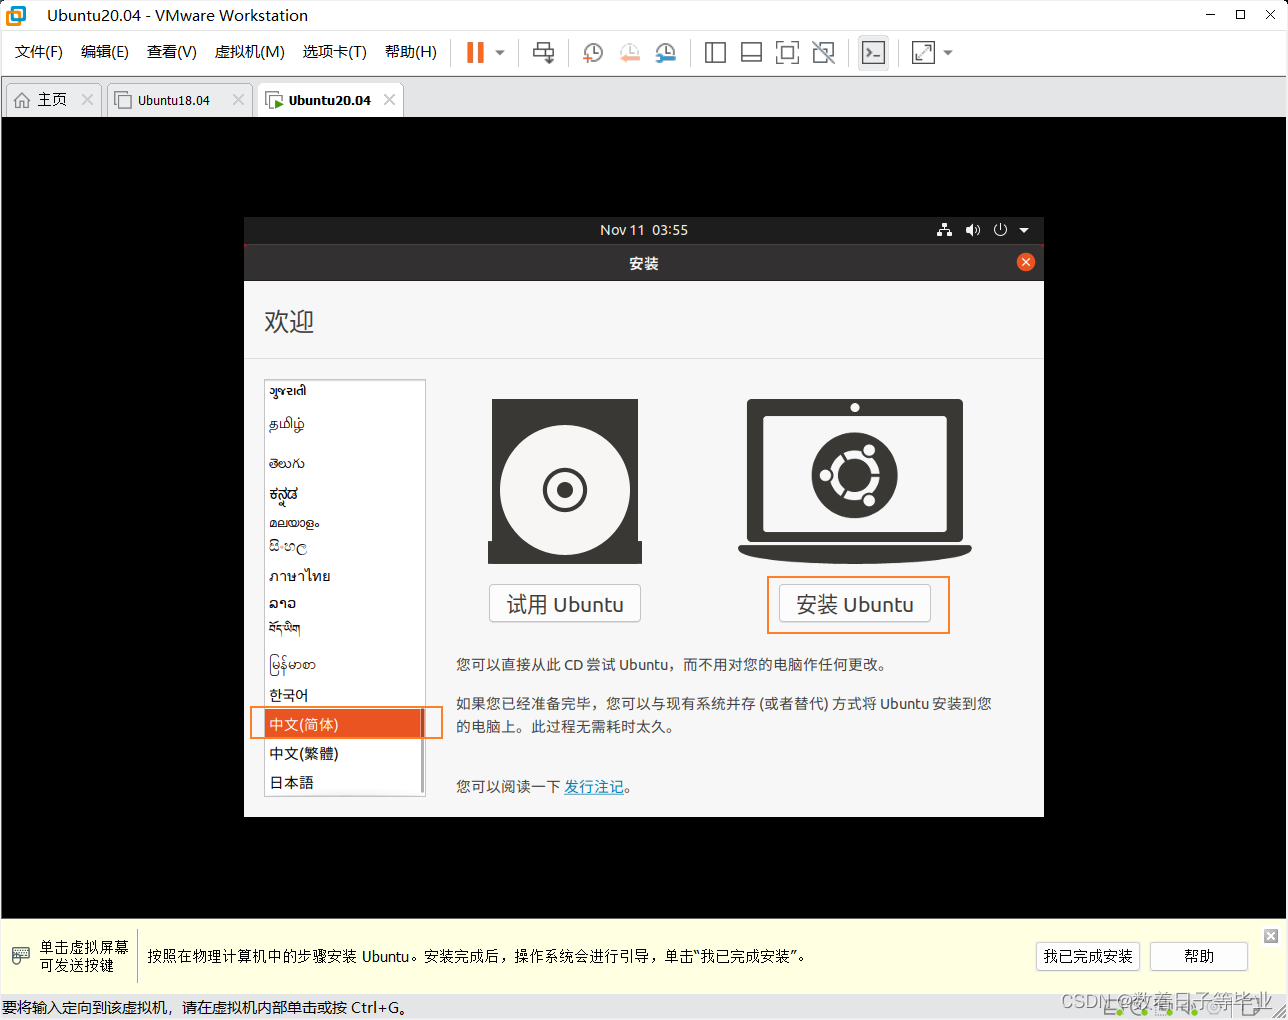Select தமிழ் in language list
This screenshot has width=1288, height=1020.
click(x=343, y=424)
